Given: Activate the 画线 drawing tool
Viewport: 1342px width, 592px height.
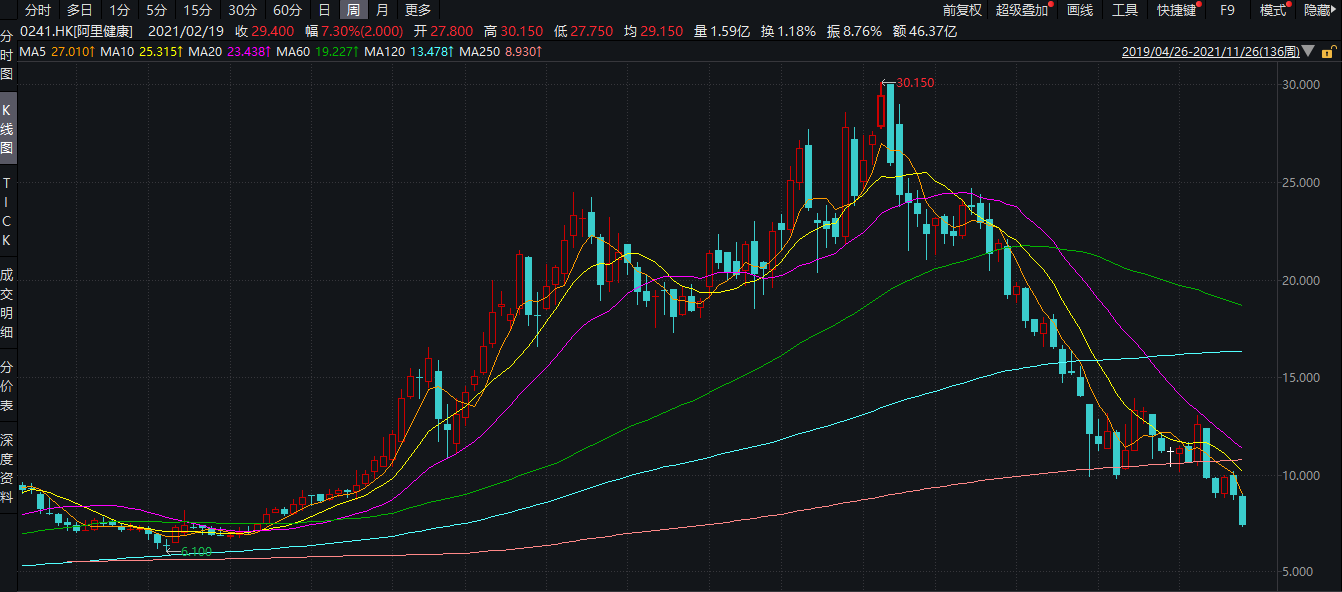Looking at the screenshot, I should pyautogui.click(x=1080, y=10).
